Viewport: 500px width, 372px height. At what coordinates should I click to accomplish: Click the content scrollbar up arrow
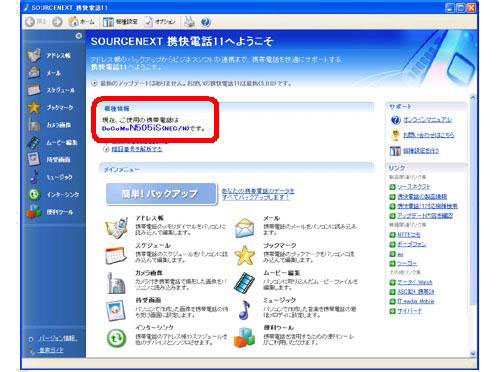(x=472, y=98)
